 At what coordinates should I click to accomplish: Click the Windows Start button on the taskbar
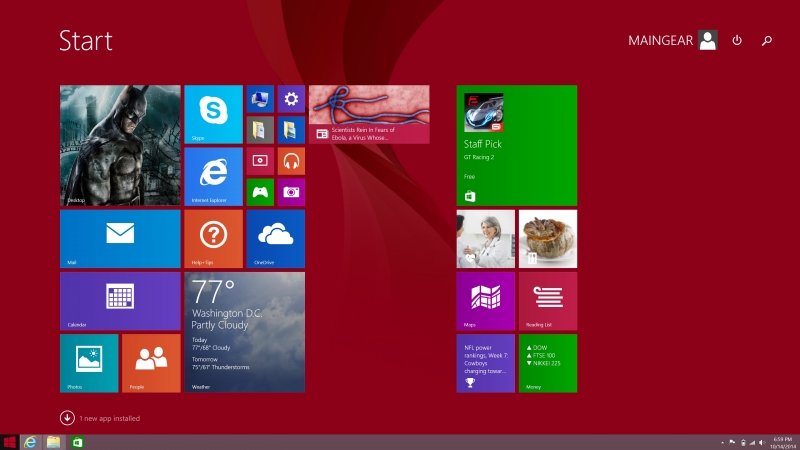(9, 442)
